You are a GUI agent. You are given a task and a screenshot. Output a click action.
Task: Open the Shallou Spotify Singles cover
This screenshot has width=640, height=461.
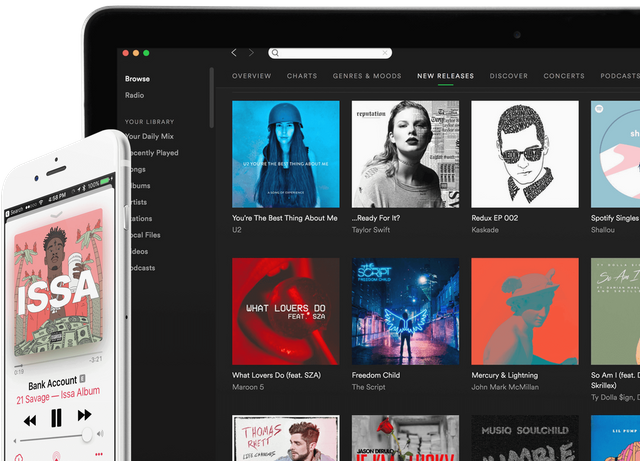click(x=616, y=154)
